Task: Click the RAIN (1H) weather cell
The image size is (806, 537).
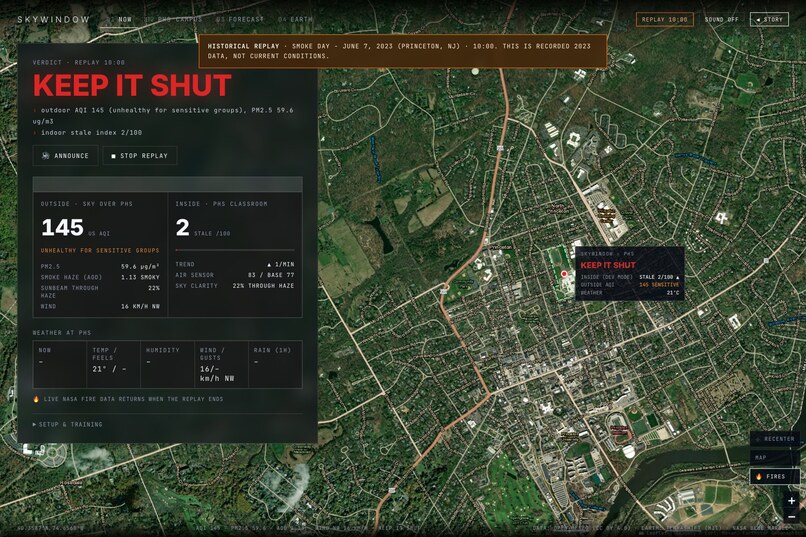Action: pos(276,364)
